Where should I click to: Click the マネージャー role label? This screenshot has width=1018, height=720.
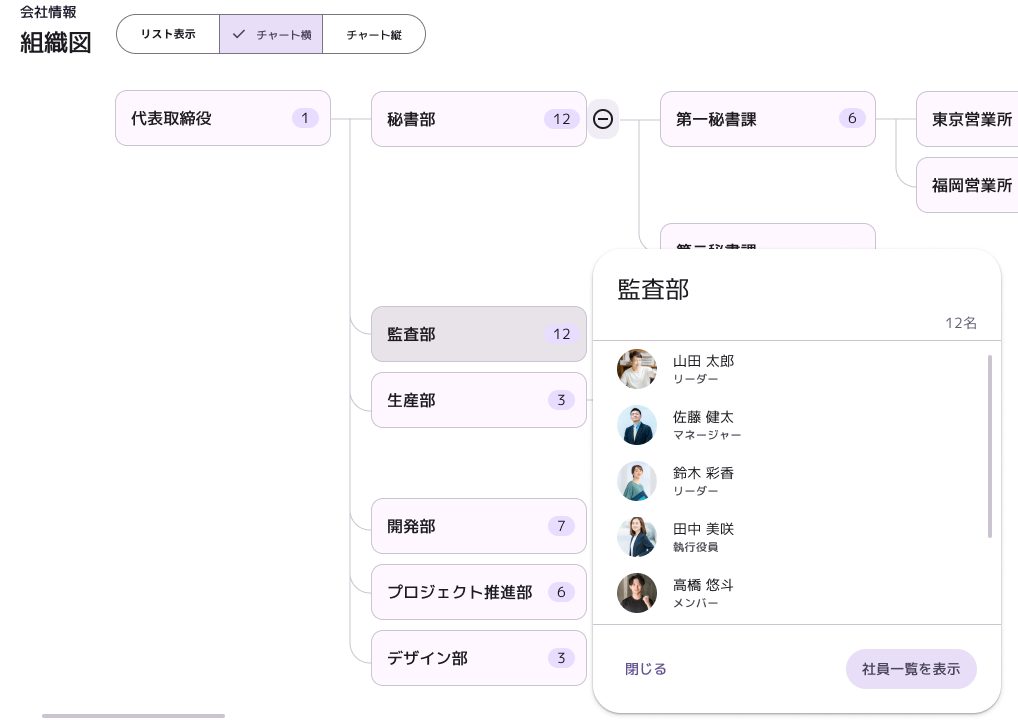tap(706, 435)
